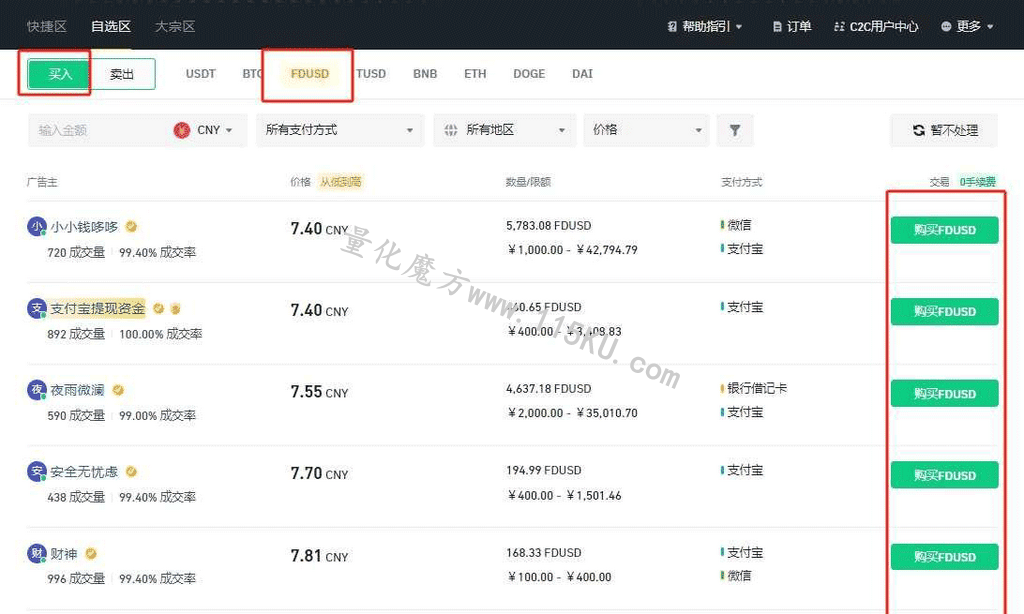Open the advanced filter funnel icon
This screenshot has width=1024, height=614.
(735, 130)
